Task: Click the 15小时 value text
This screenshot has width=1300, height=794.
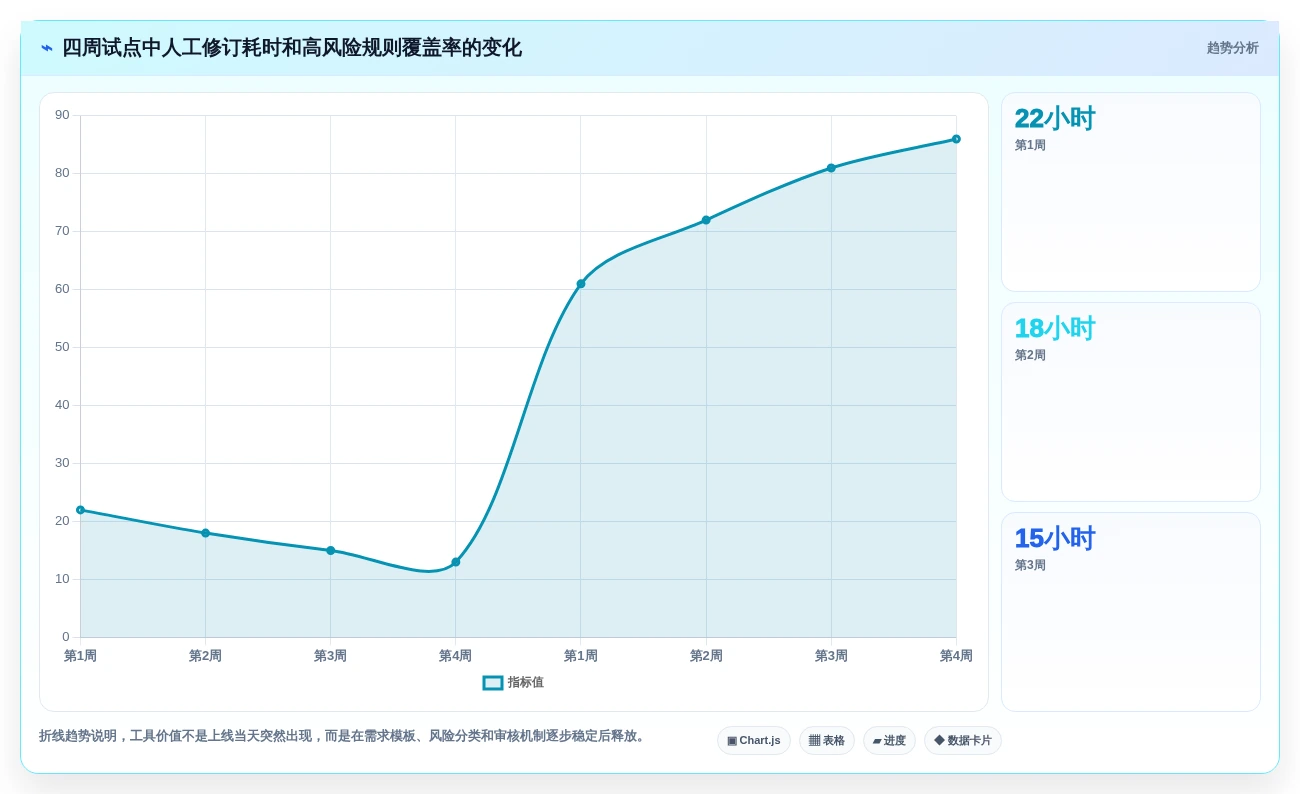Action: tap(1055, 538)
